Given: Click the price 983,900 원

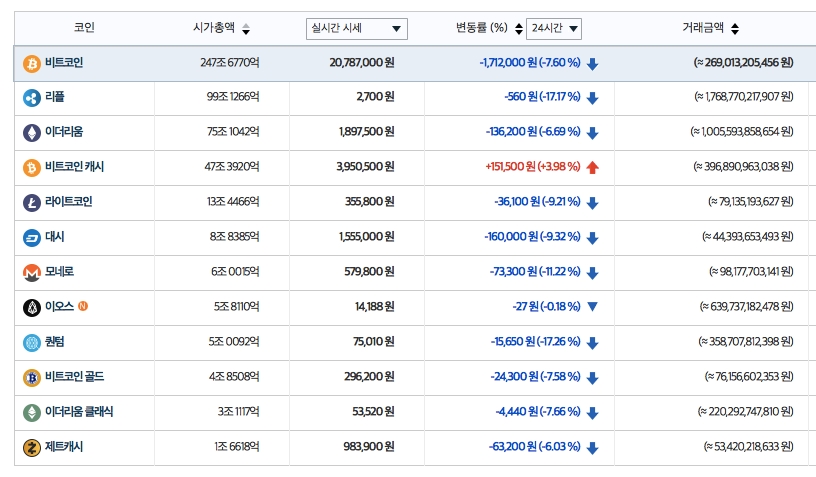Looking at the screenshot, I should click(x=368, y=446).
